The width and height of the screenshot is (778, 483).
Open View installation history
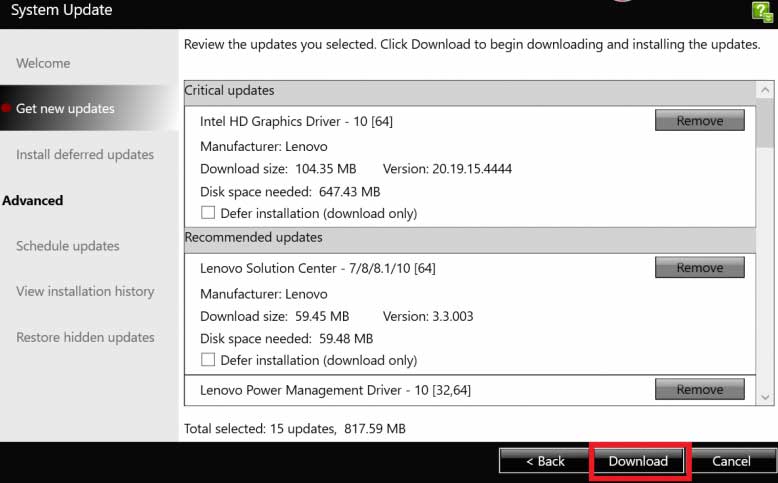pyautogui.click(x=85, y=291)
